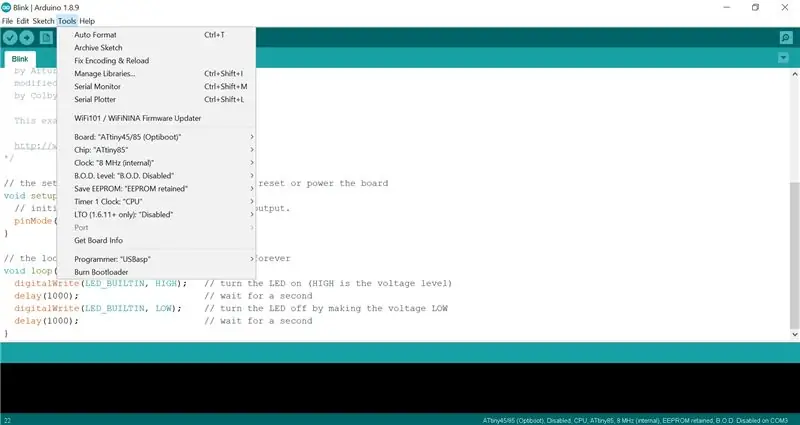Click Burn Bootloader in Tools menu
The image size is (800, 425).
coord(156,272)
